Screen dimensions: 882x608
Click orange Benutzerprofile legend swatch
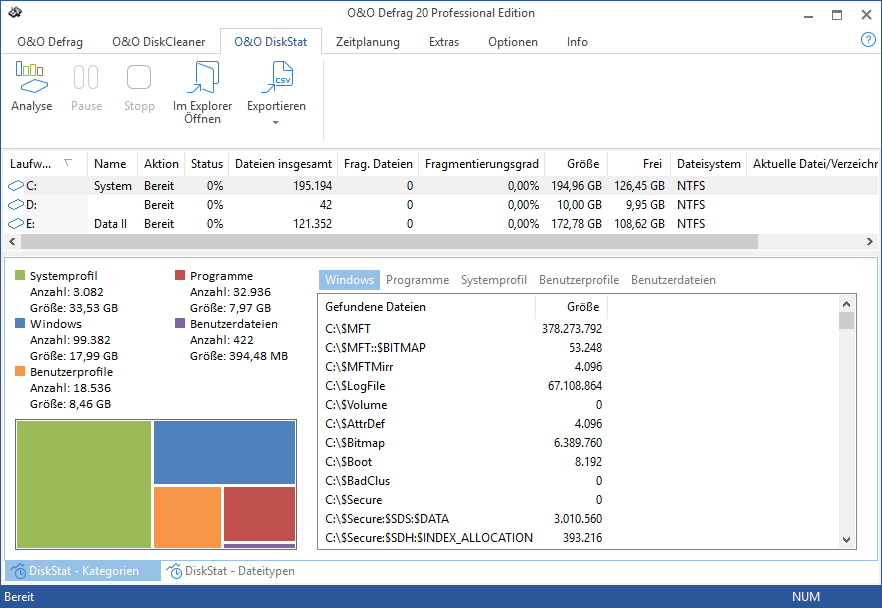(x=20, y=371)
